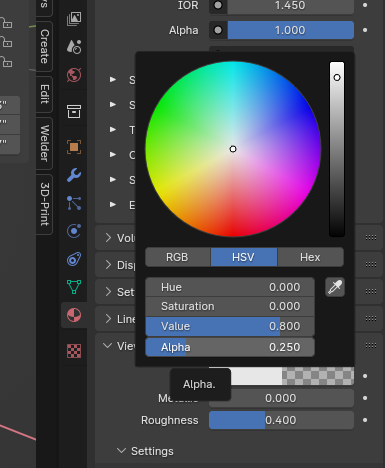Screen dimensions: 385x468
Task: Open the View Layer properties tab
Action: point(74,19)
